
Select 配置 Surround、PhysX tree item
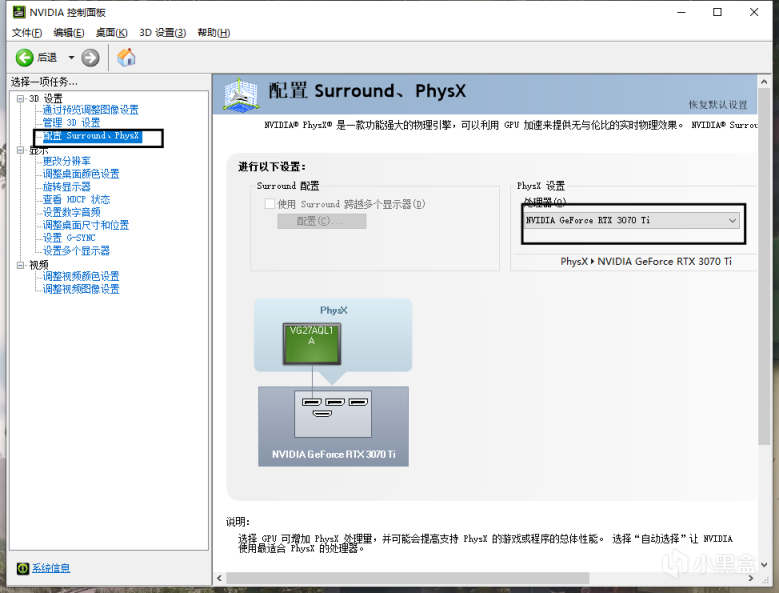pyautogui.click(x=92, y=136)
